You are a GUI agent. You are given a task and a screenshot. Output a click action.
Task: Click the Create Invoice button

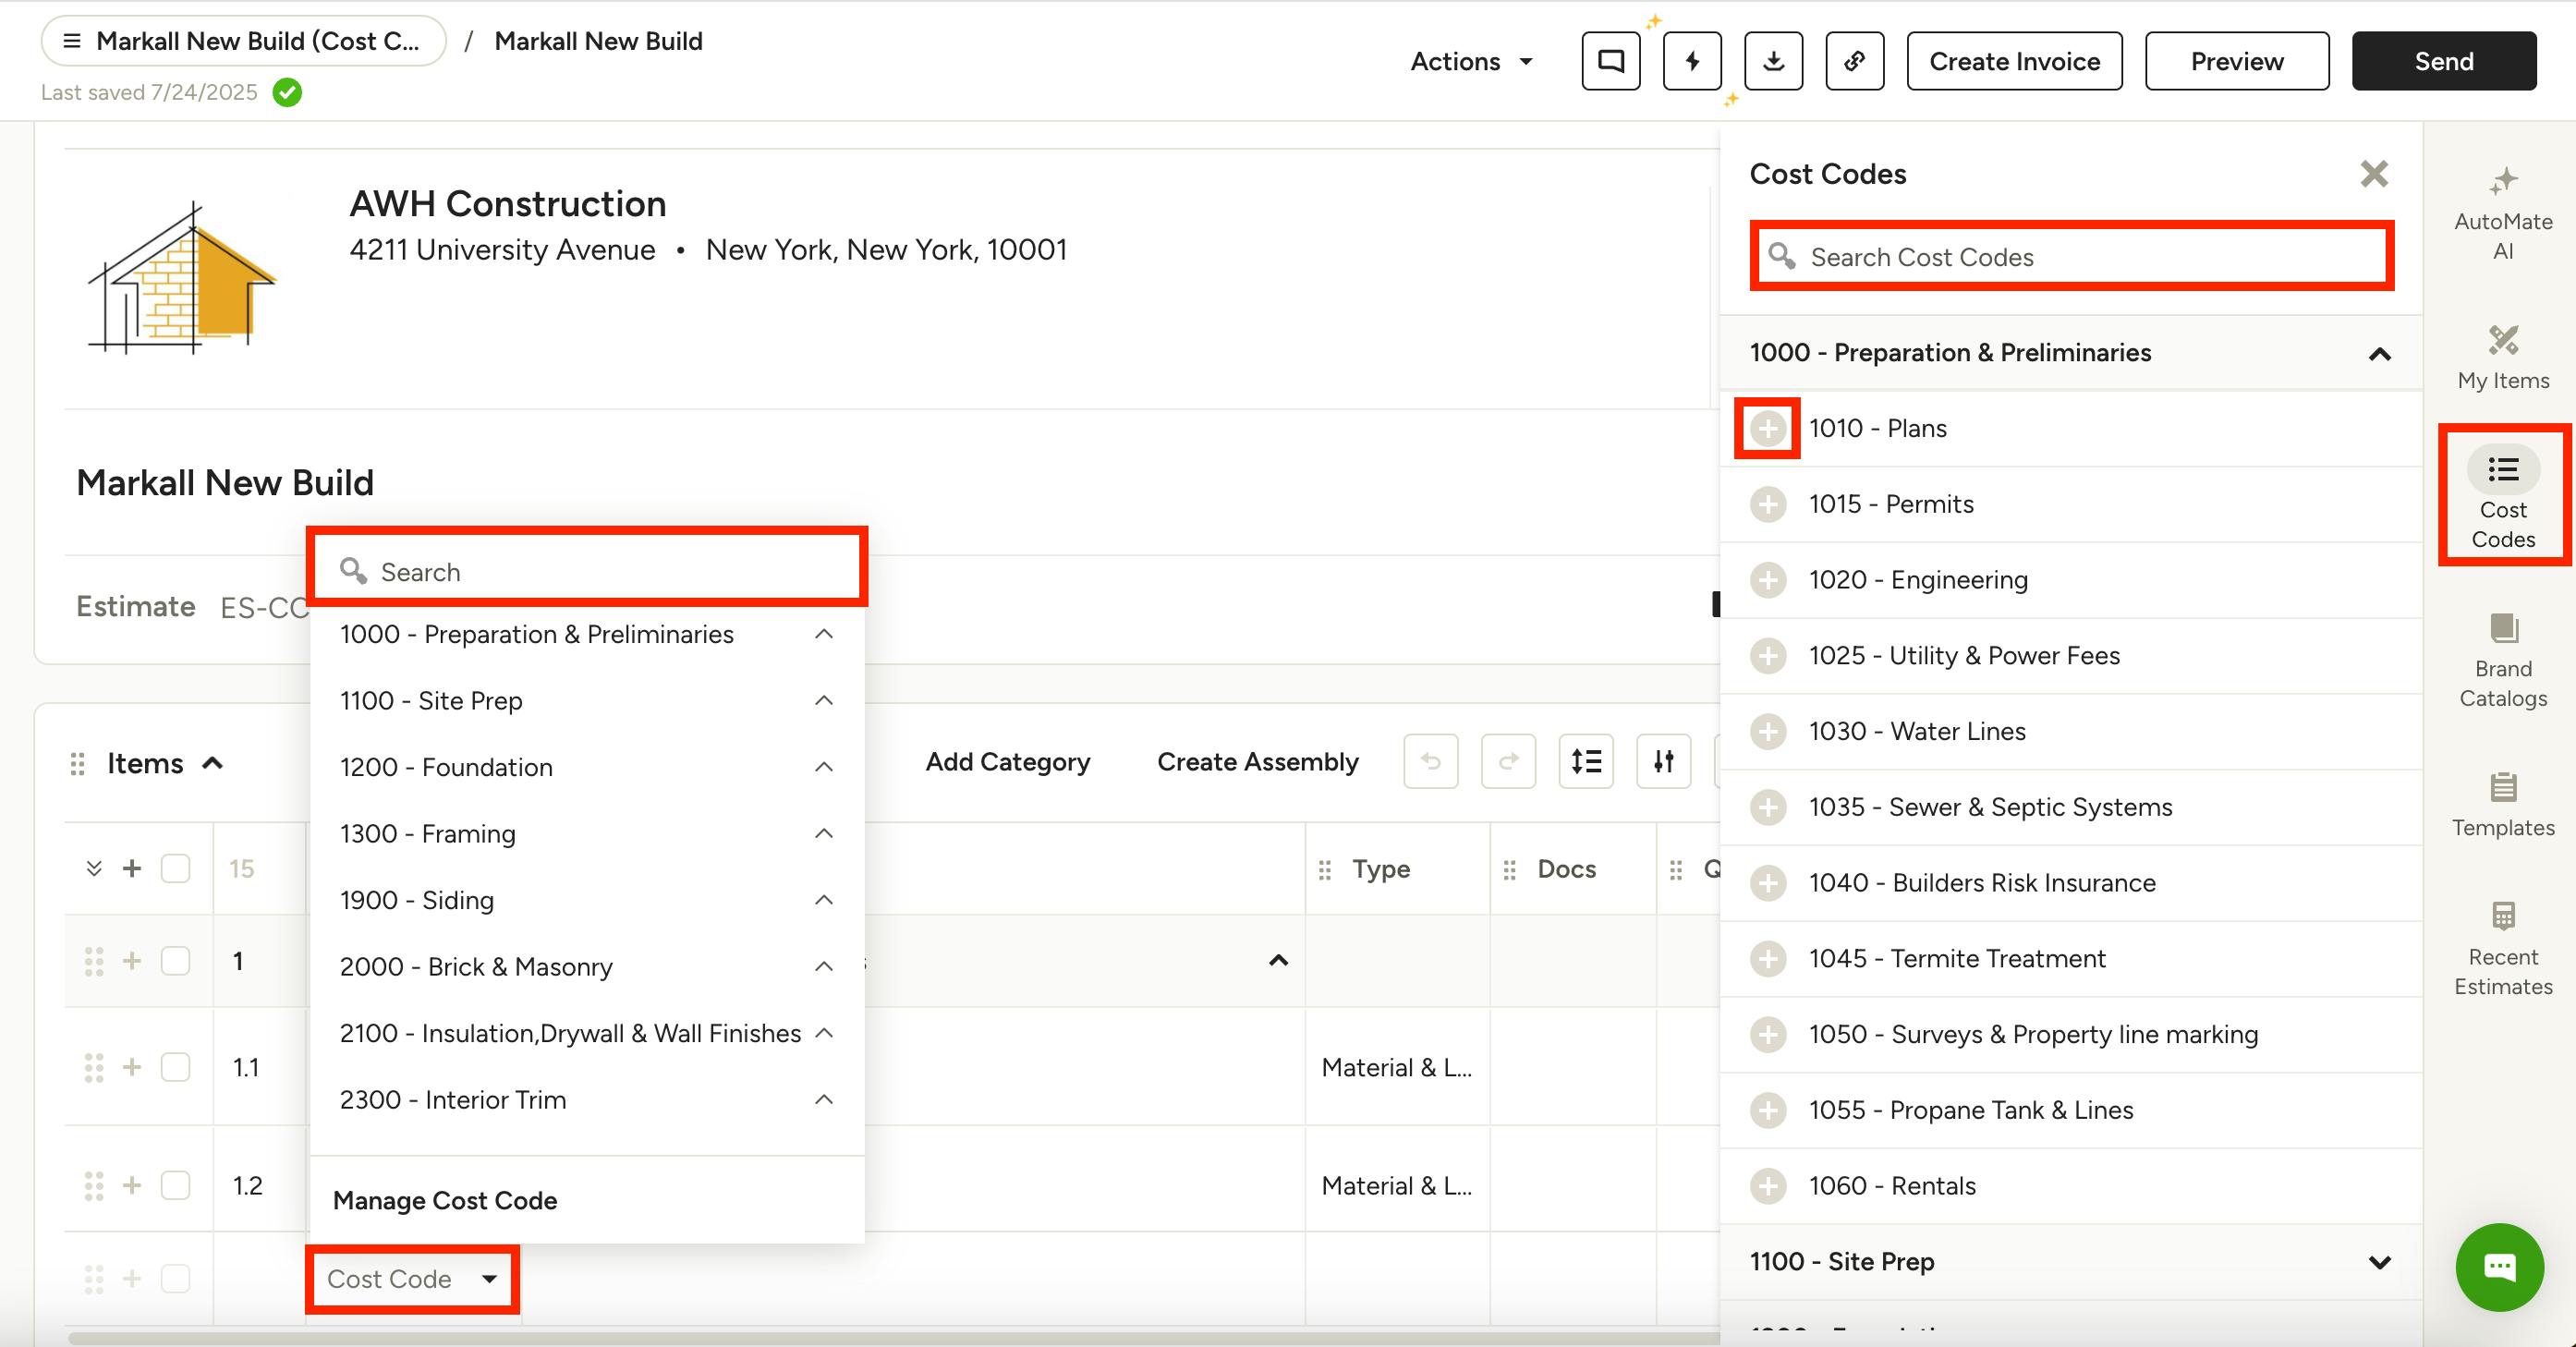pyautogui.click(x=2014, y=61)
